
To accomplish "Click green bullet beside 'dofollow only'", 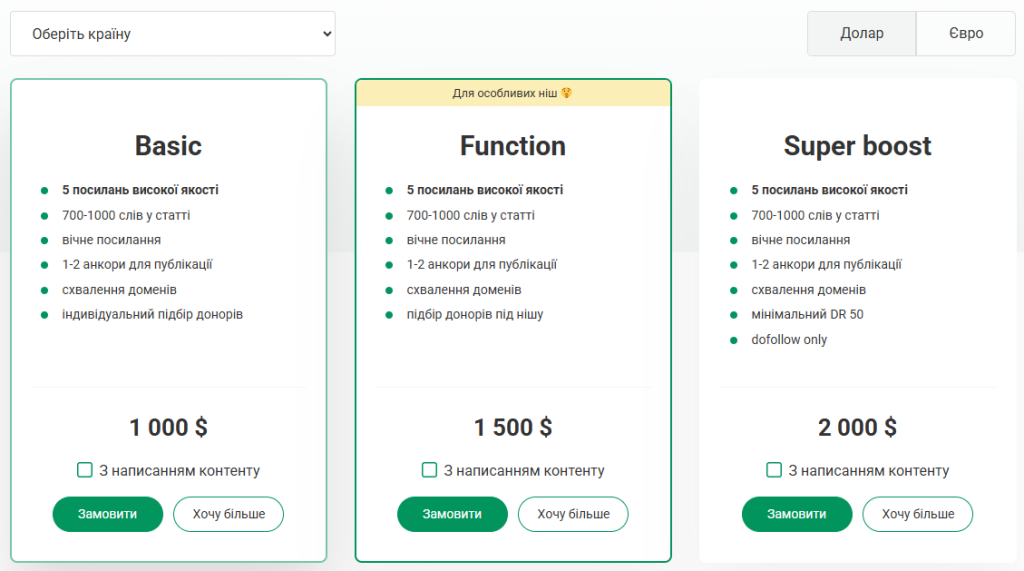I will tap(733, 340).
